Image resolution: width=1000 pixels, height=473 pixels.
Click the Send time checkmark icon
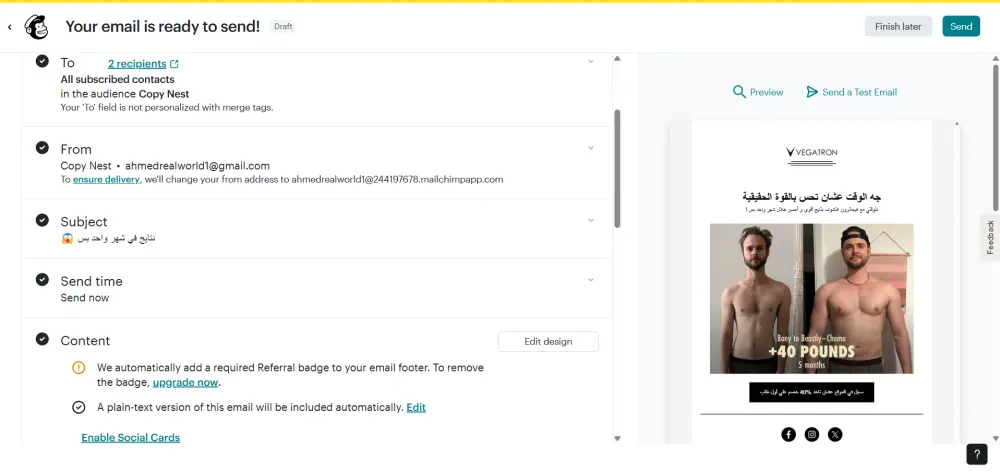pos(42,280)
